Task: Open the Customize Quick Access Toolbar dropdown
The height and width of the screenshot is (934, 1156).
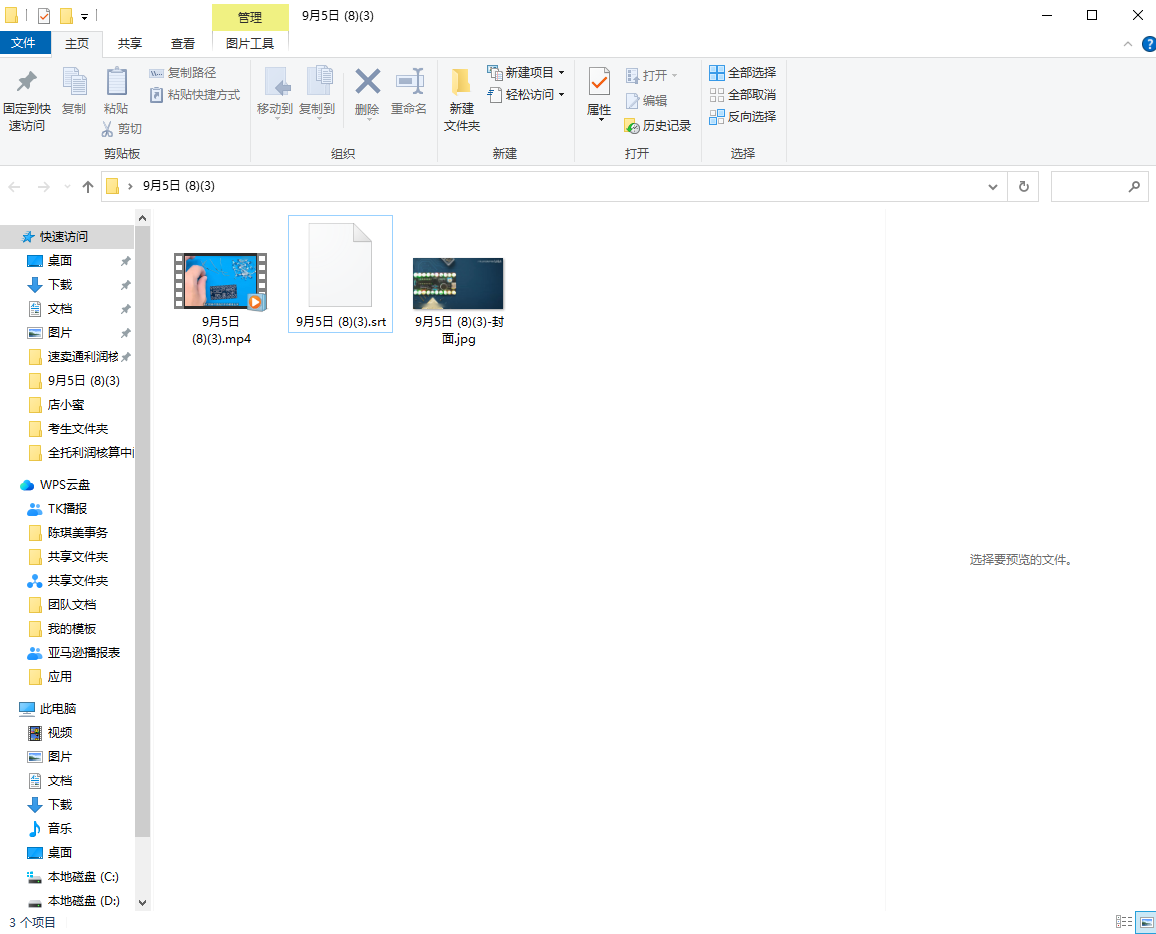Action: (x=84, y=16)
